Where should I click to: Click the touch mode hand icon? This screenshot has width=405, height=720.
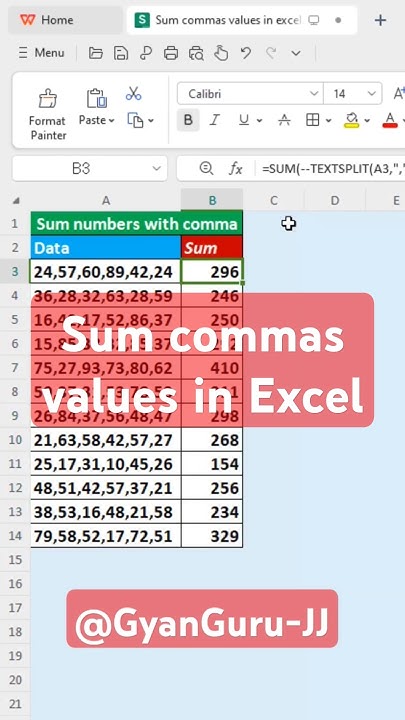221,53
